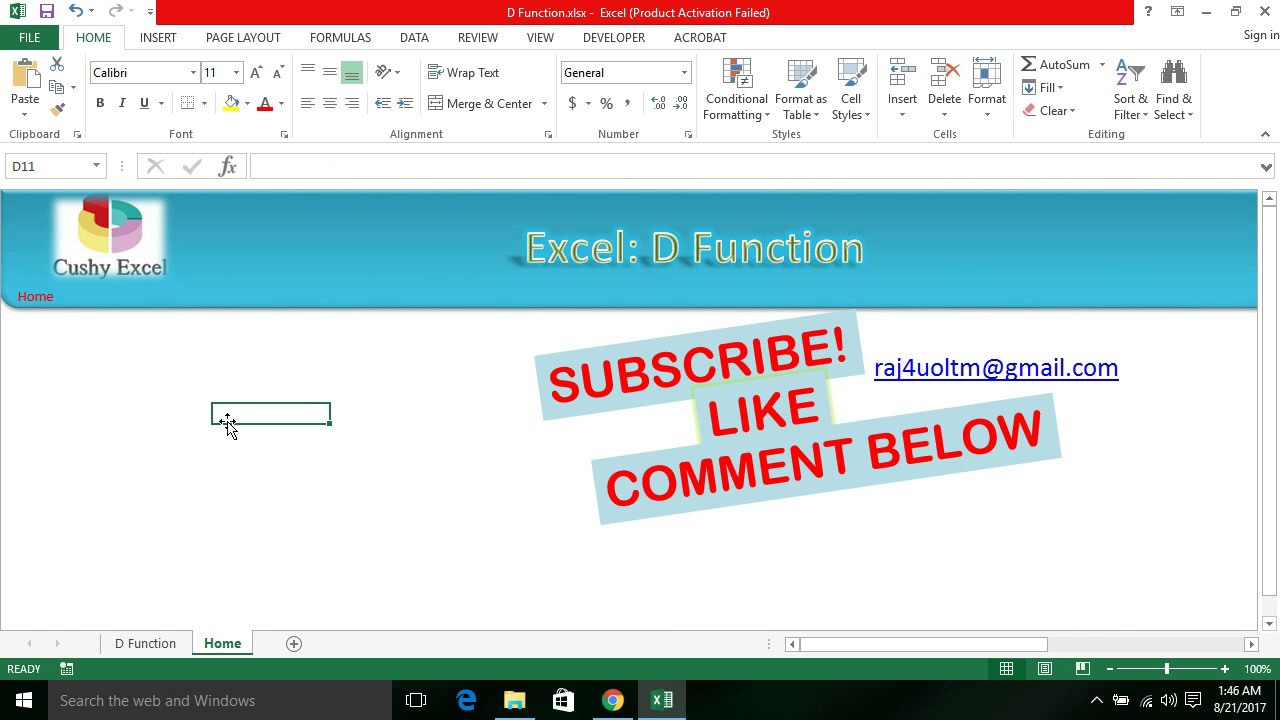Save the workbook from the quick access toolbar
1280x720 pixels.
tap(47, 12)
